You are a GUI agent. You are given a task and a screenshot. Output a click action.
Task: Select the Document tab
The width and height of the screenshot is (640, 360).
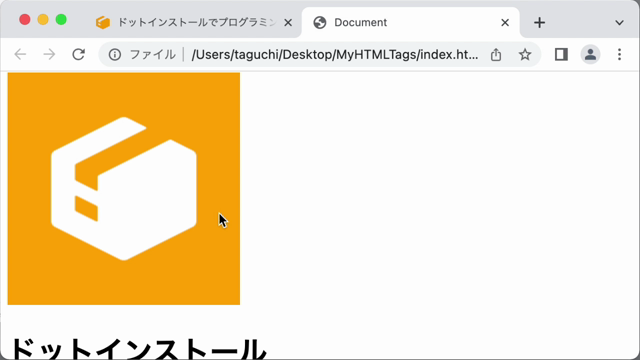point(410,22)
